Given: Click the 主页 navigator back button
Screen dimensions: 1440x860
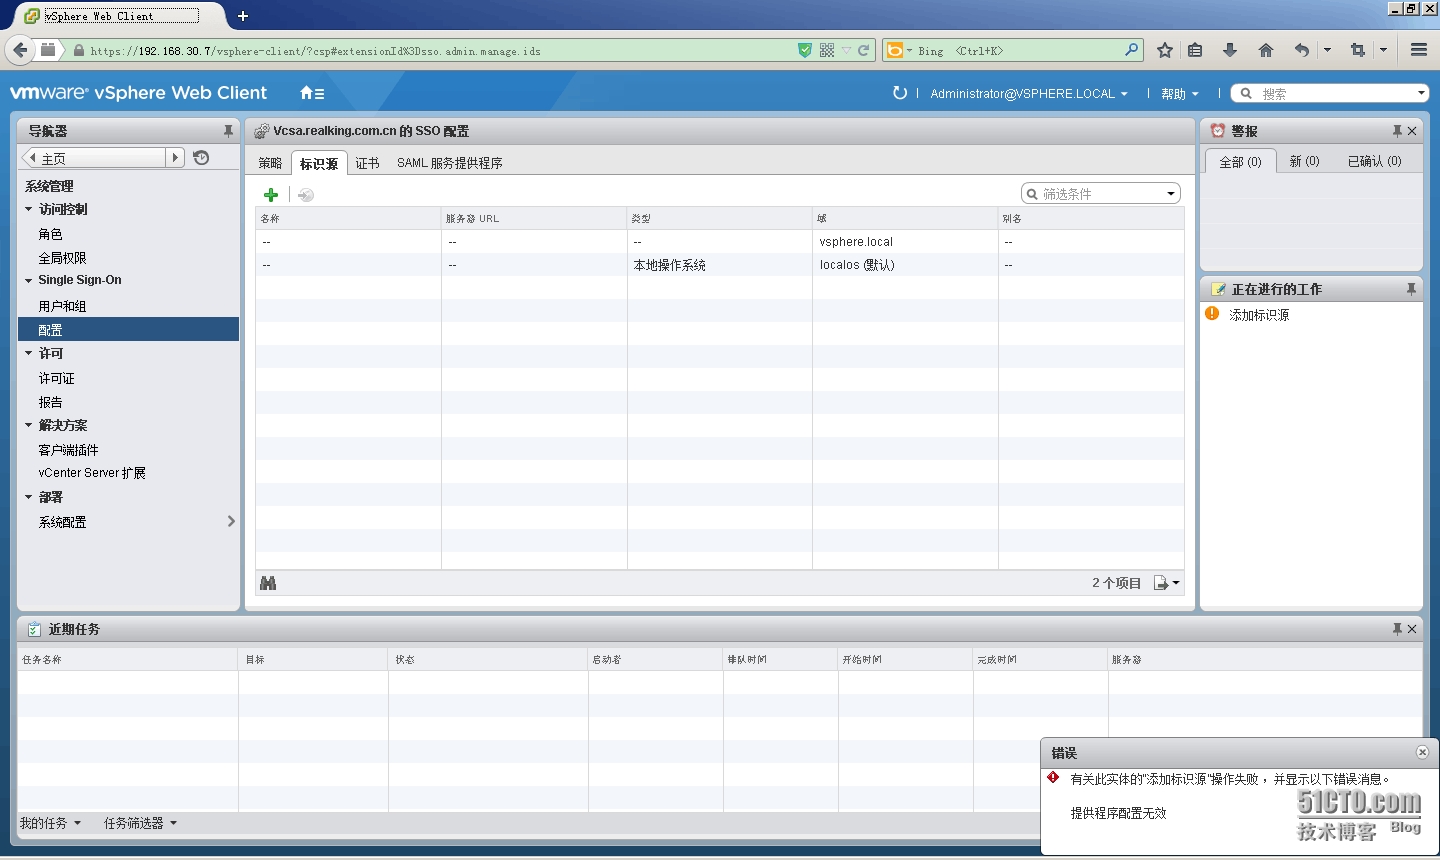Looking at the screenshot, I should click(x=93, y=158).
